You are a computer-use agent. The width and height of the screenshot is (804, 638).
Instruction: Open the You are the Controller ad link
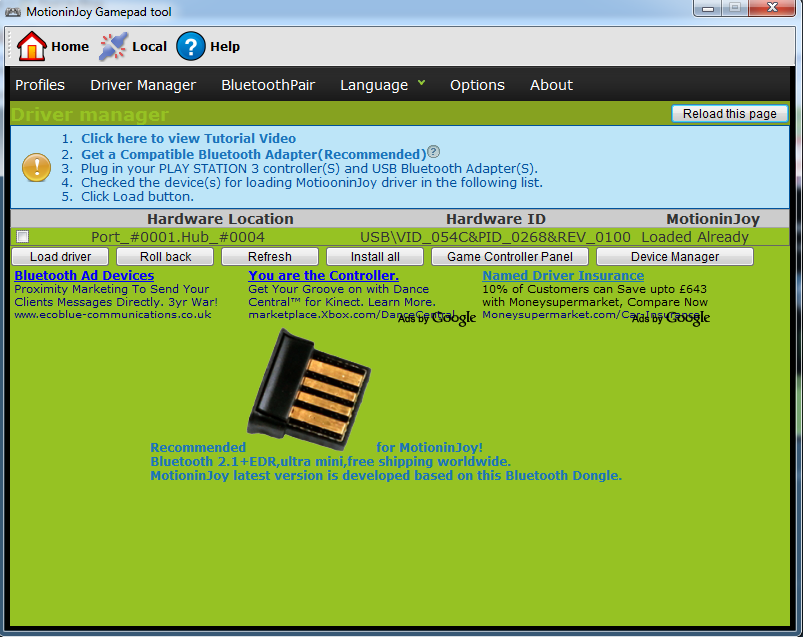click(x=324, y=275)
